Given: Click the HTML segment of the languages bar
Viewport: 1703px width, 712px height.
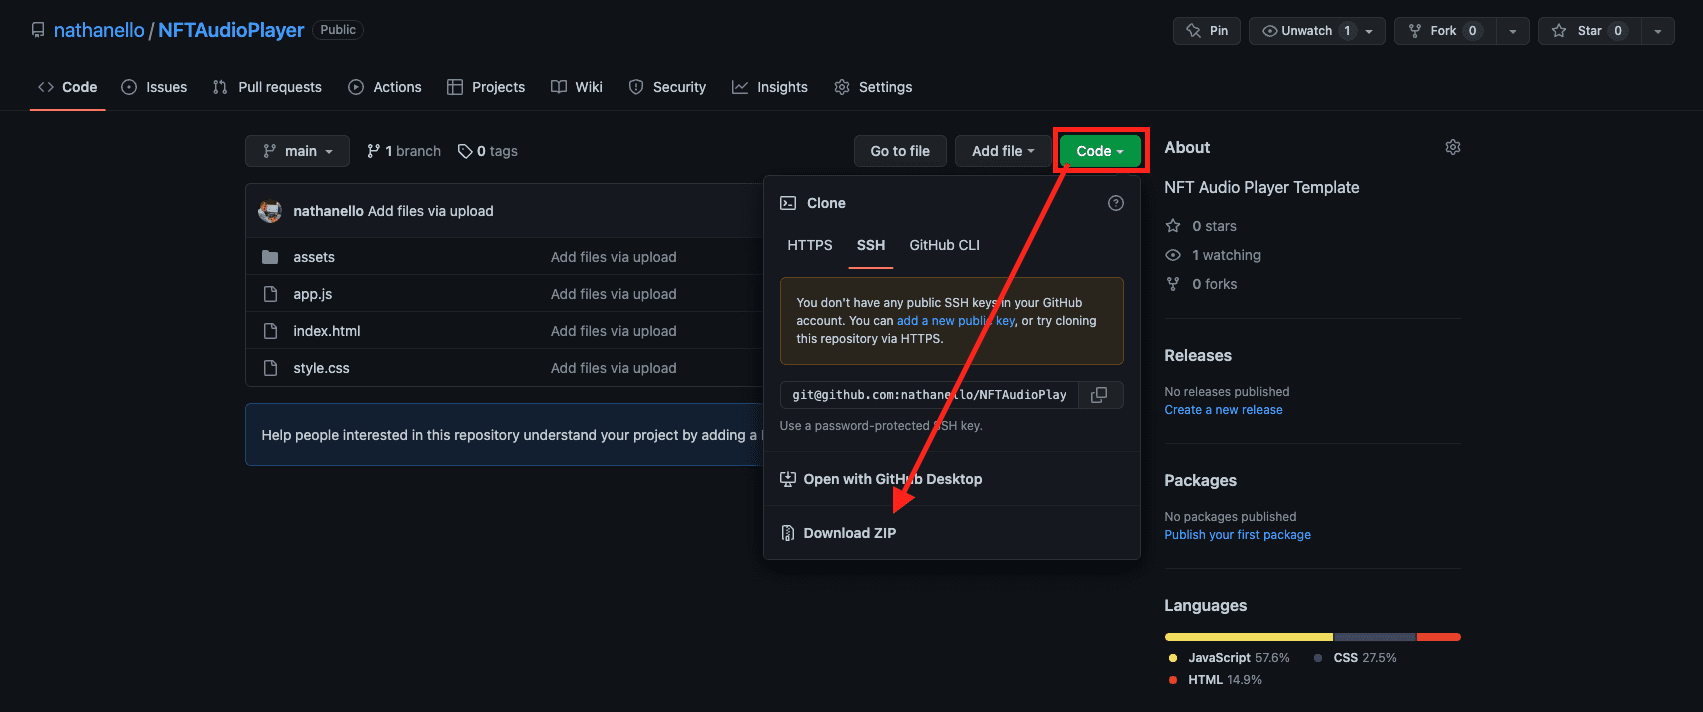Looking at the screenshot, I should (x=1439, y=637).
